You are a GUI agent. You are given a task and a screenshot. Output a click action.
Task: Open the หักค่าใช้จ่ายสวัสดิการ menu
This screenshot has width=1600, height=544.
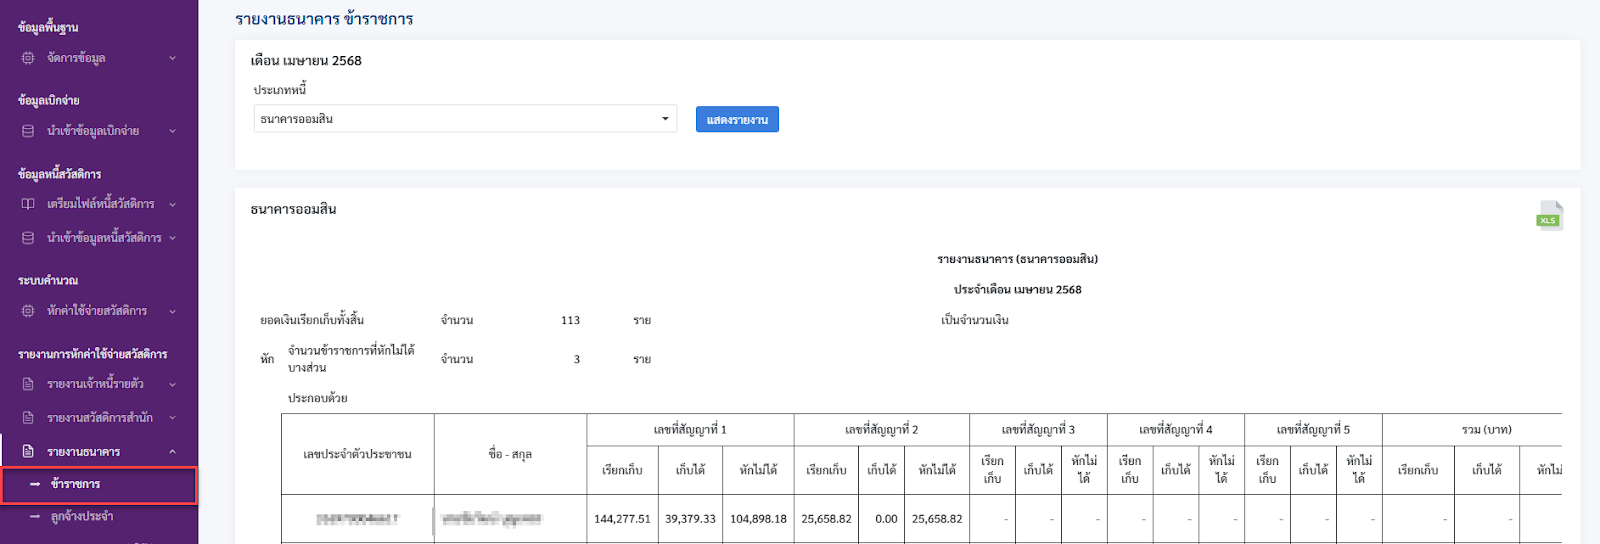tap(99, 311)
